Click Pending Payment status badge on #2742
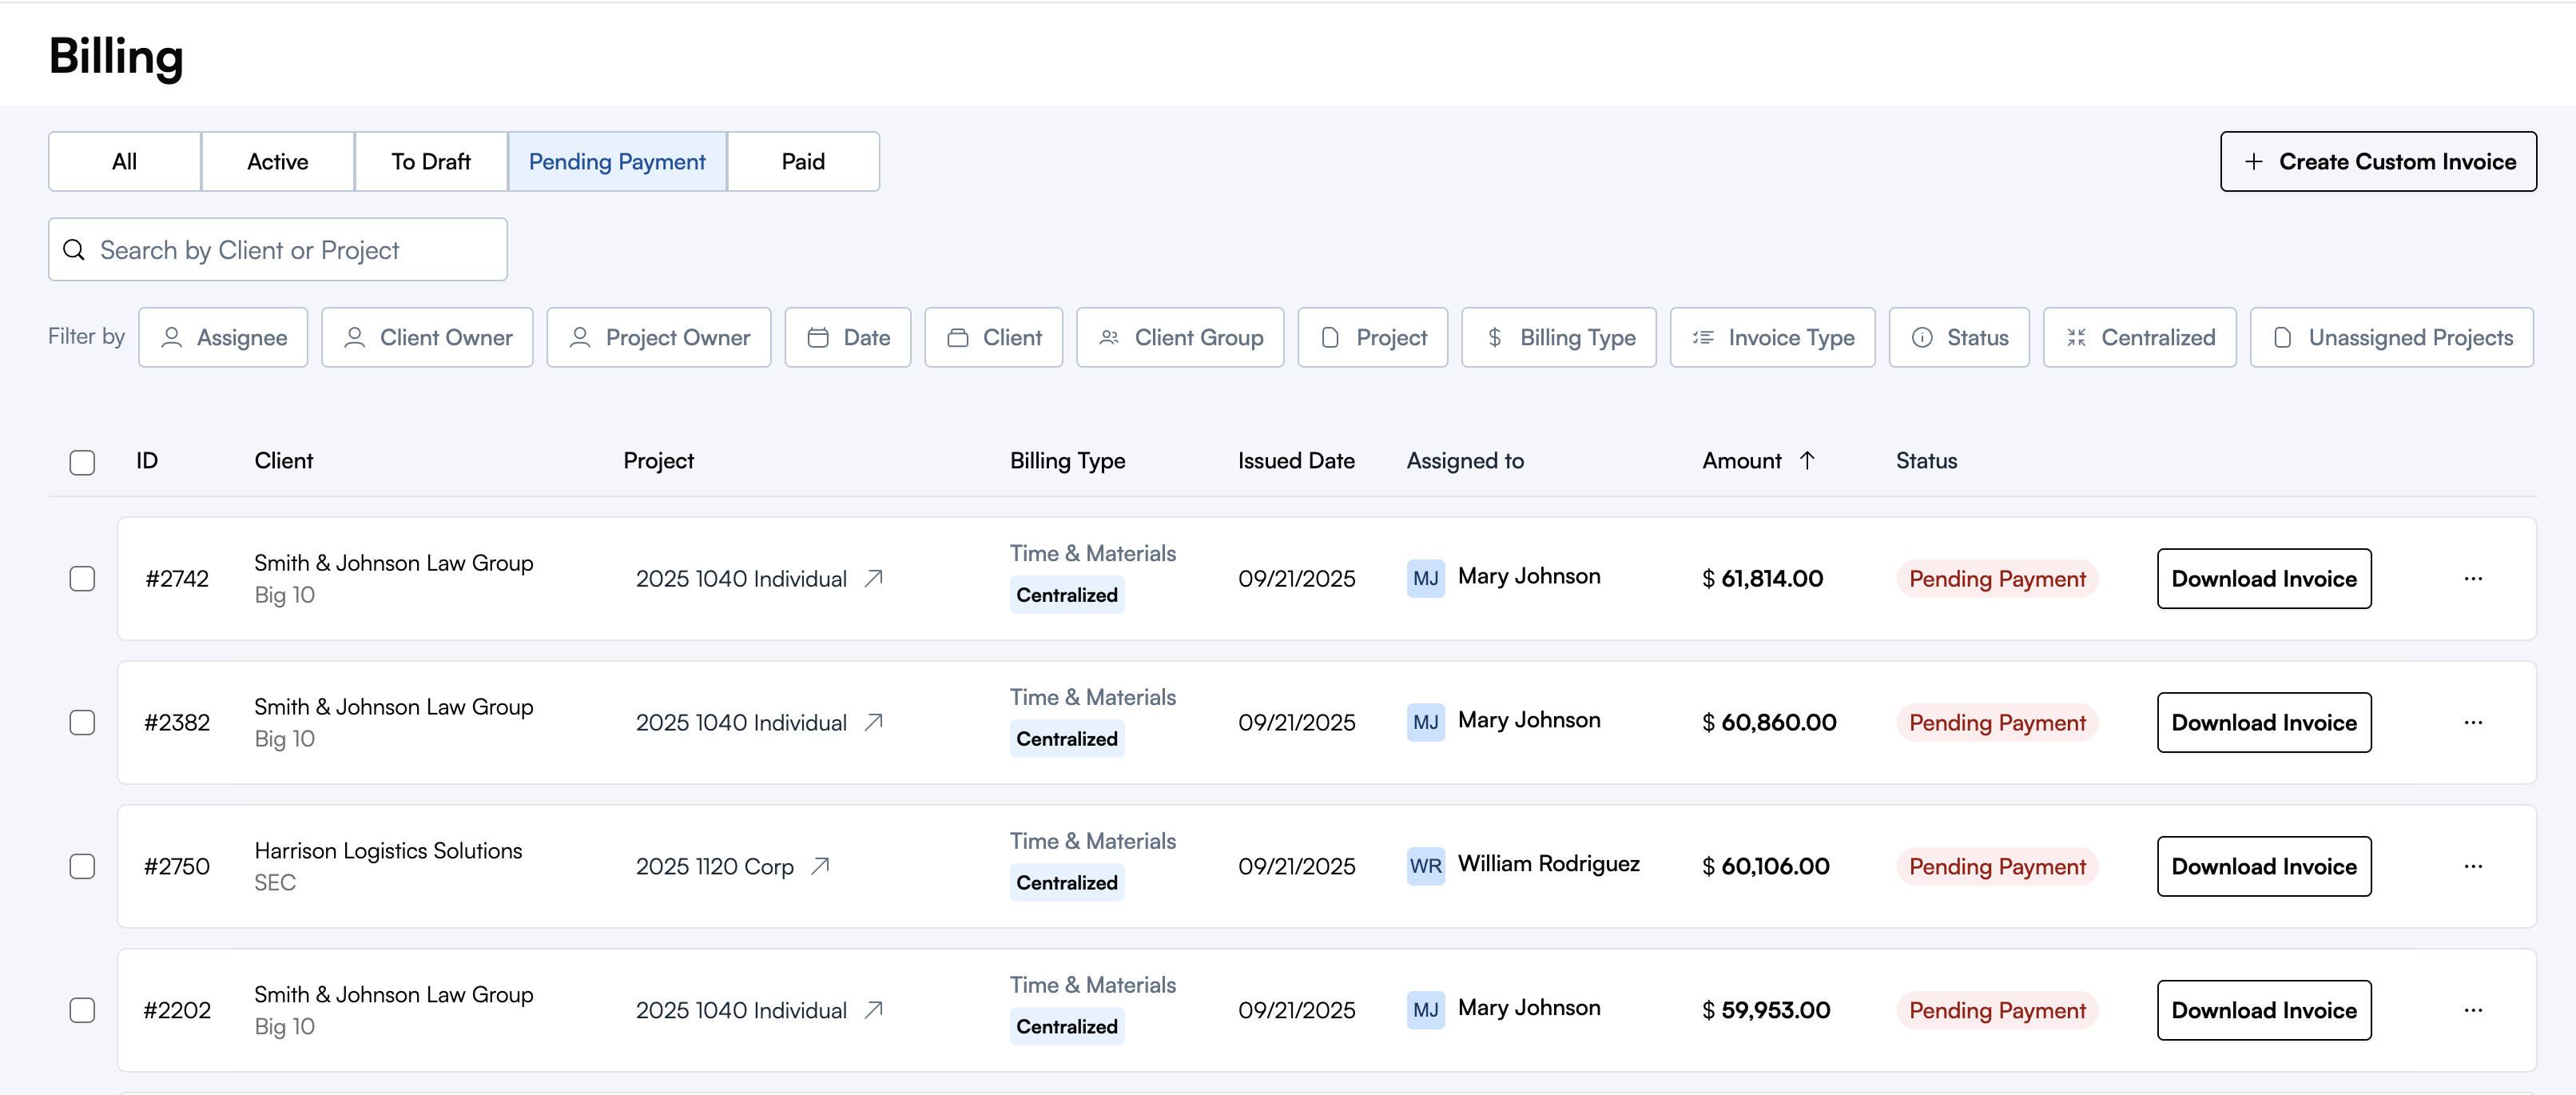 1996,579
